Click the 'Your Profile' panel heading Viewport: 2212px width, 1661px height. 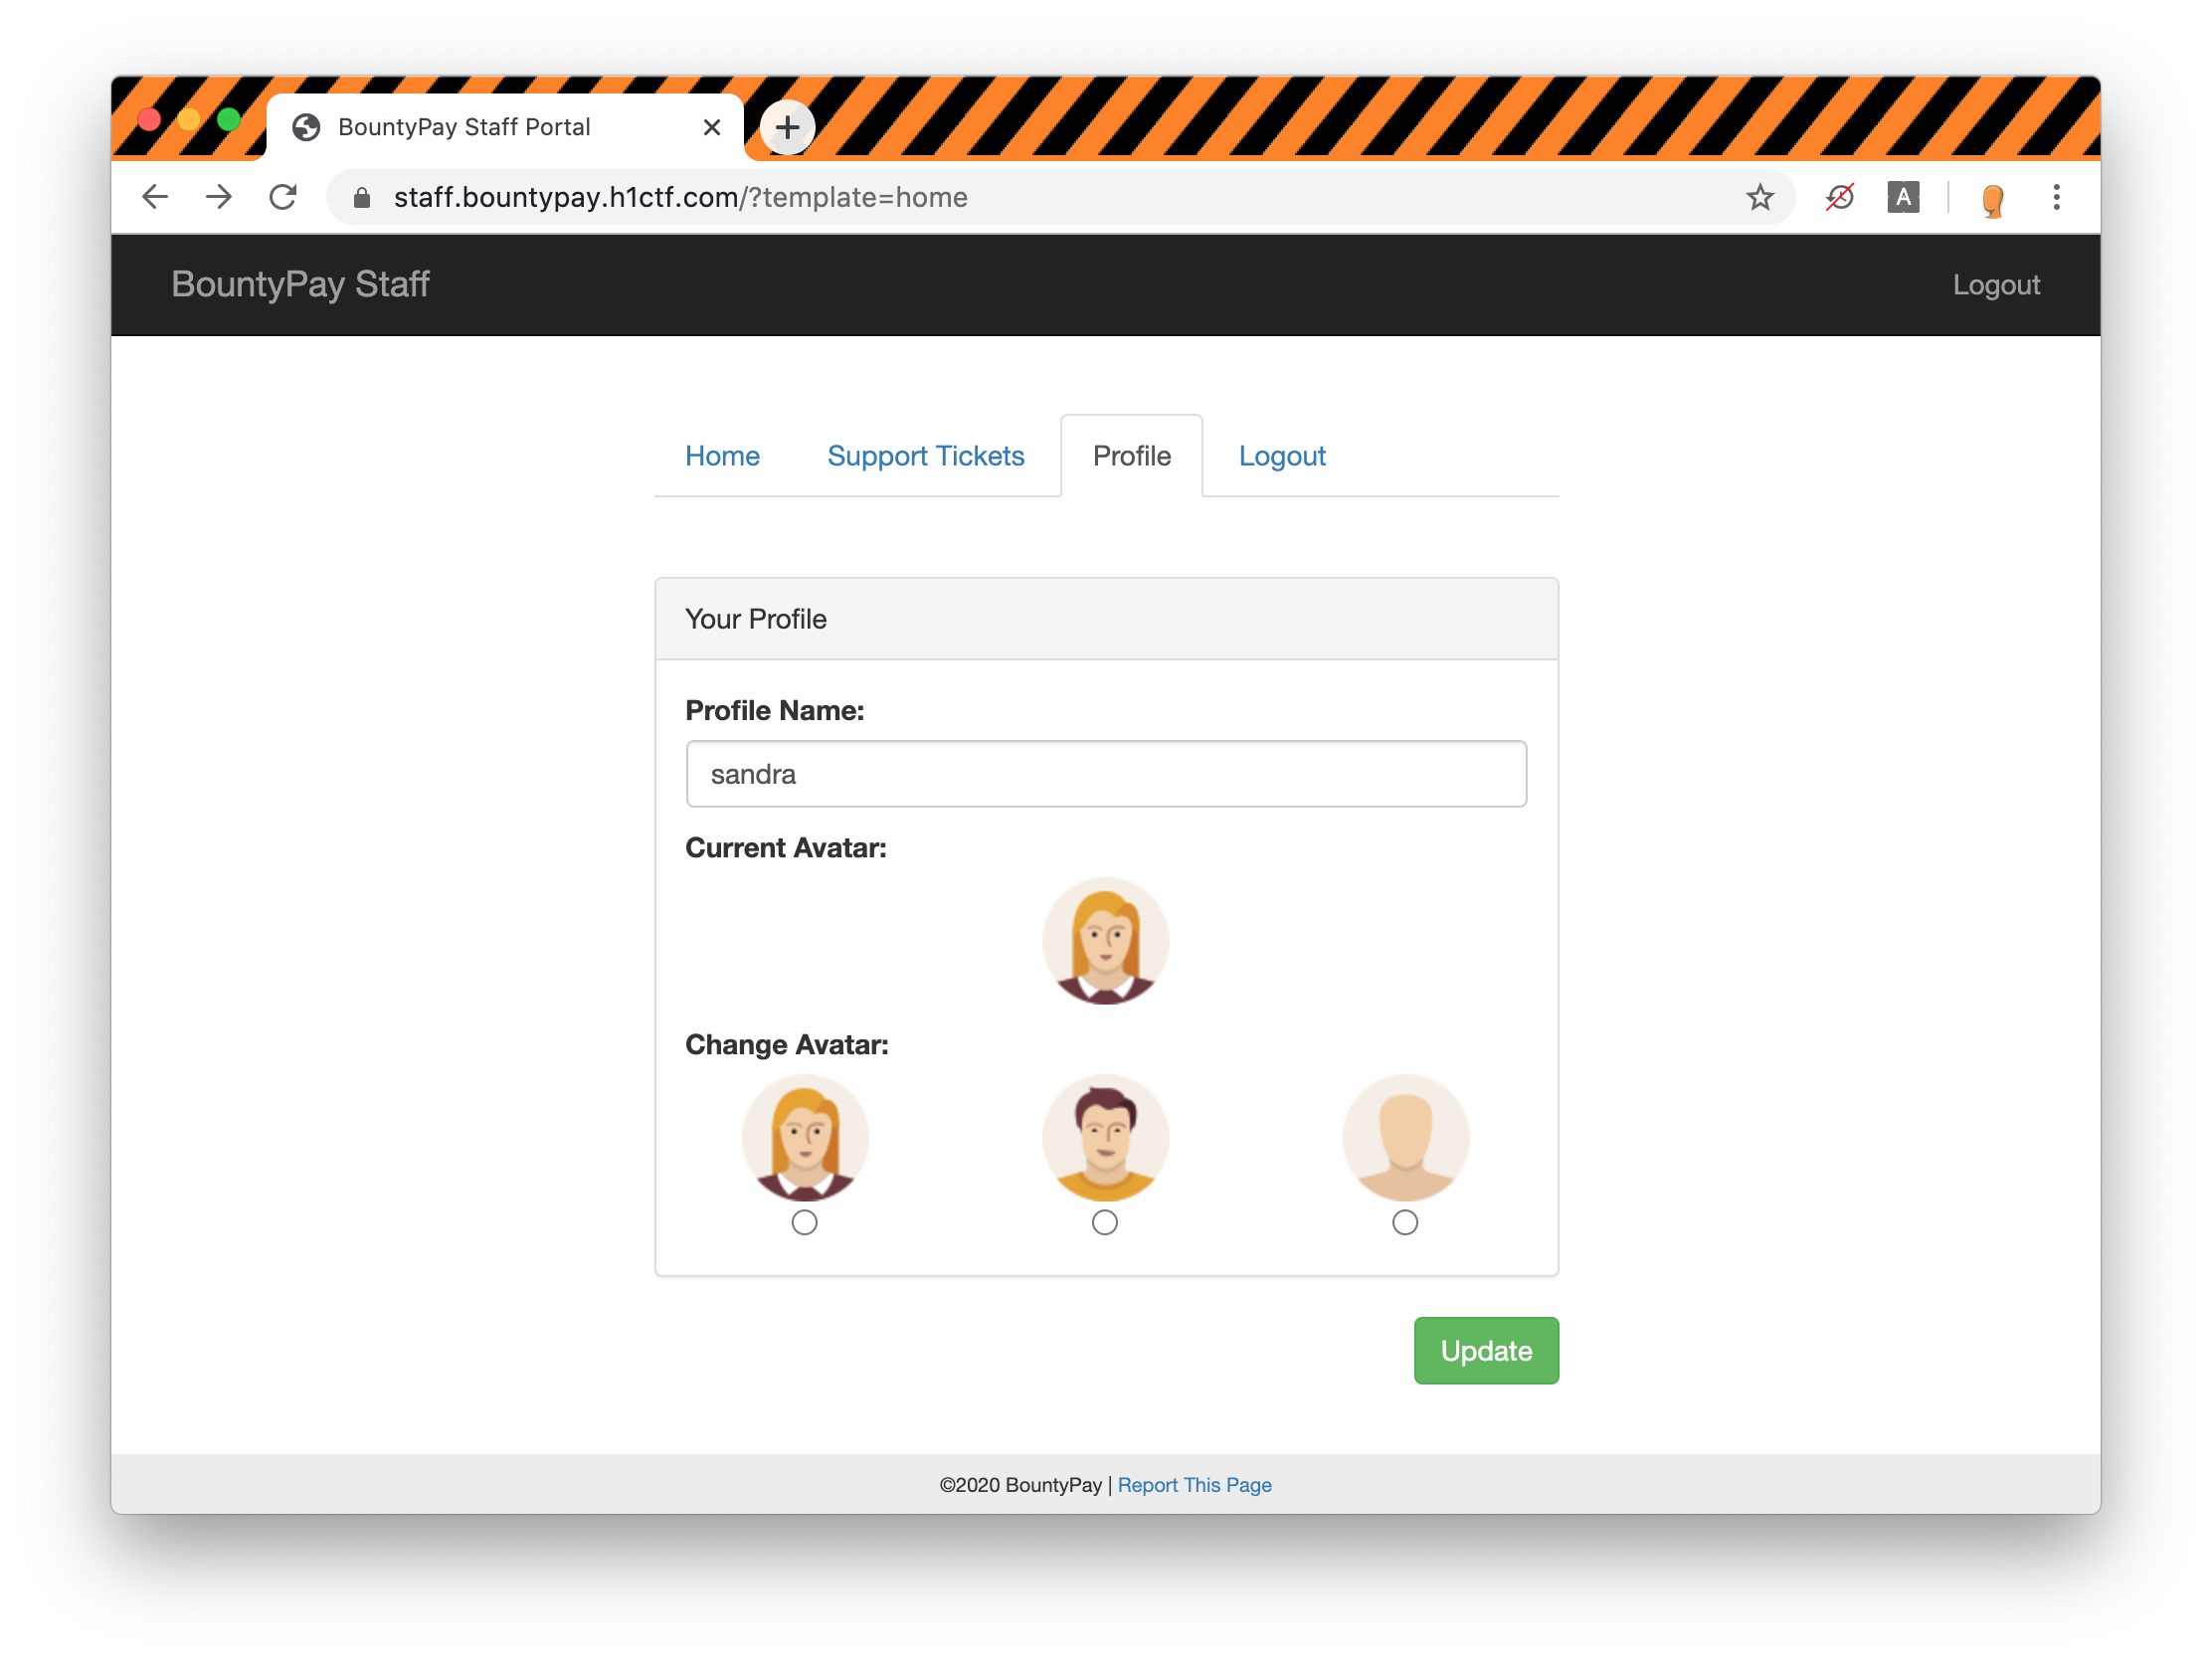coord(755,619)
